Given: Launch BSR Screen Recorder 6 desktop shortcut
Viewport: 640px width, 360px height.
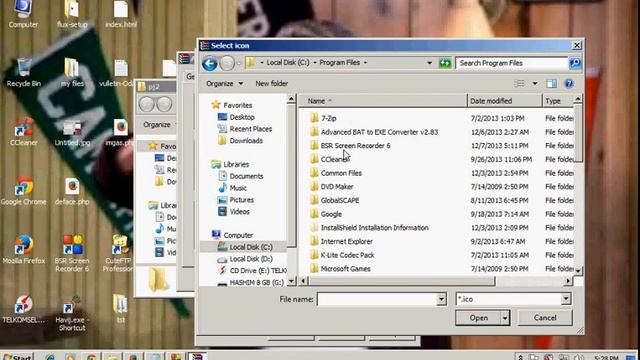Looking at the screenshot, I should pos(72,253).
